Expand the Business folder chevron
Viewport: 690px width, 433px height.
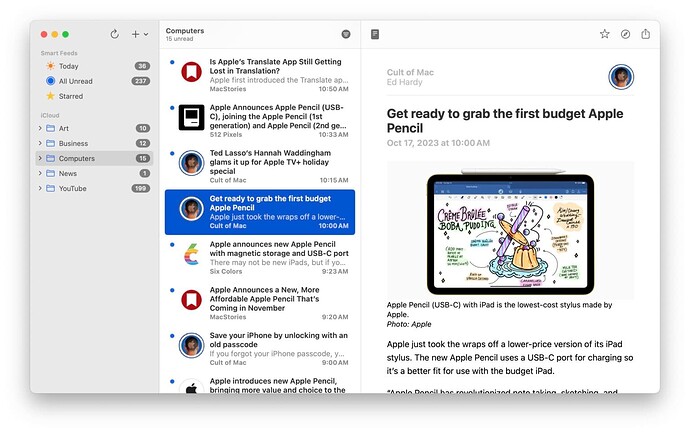click(40, 143)
